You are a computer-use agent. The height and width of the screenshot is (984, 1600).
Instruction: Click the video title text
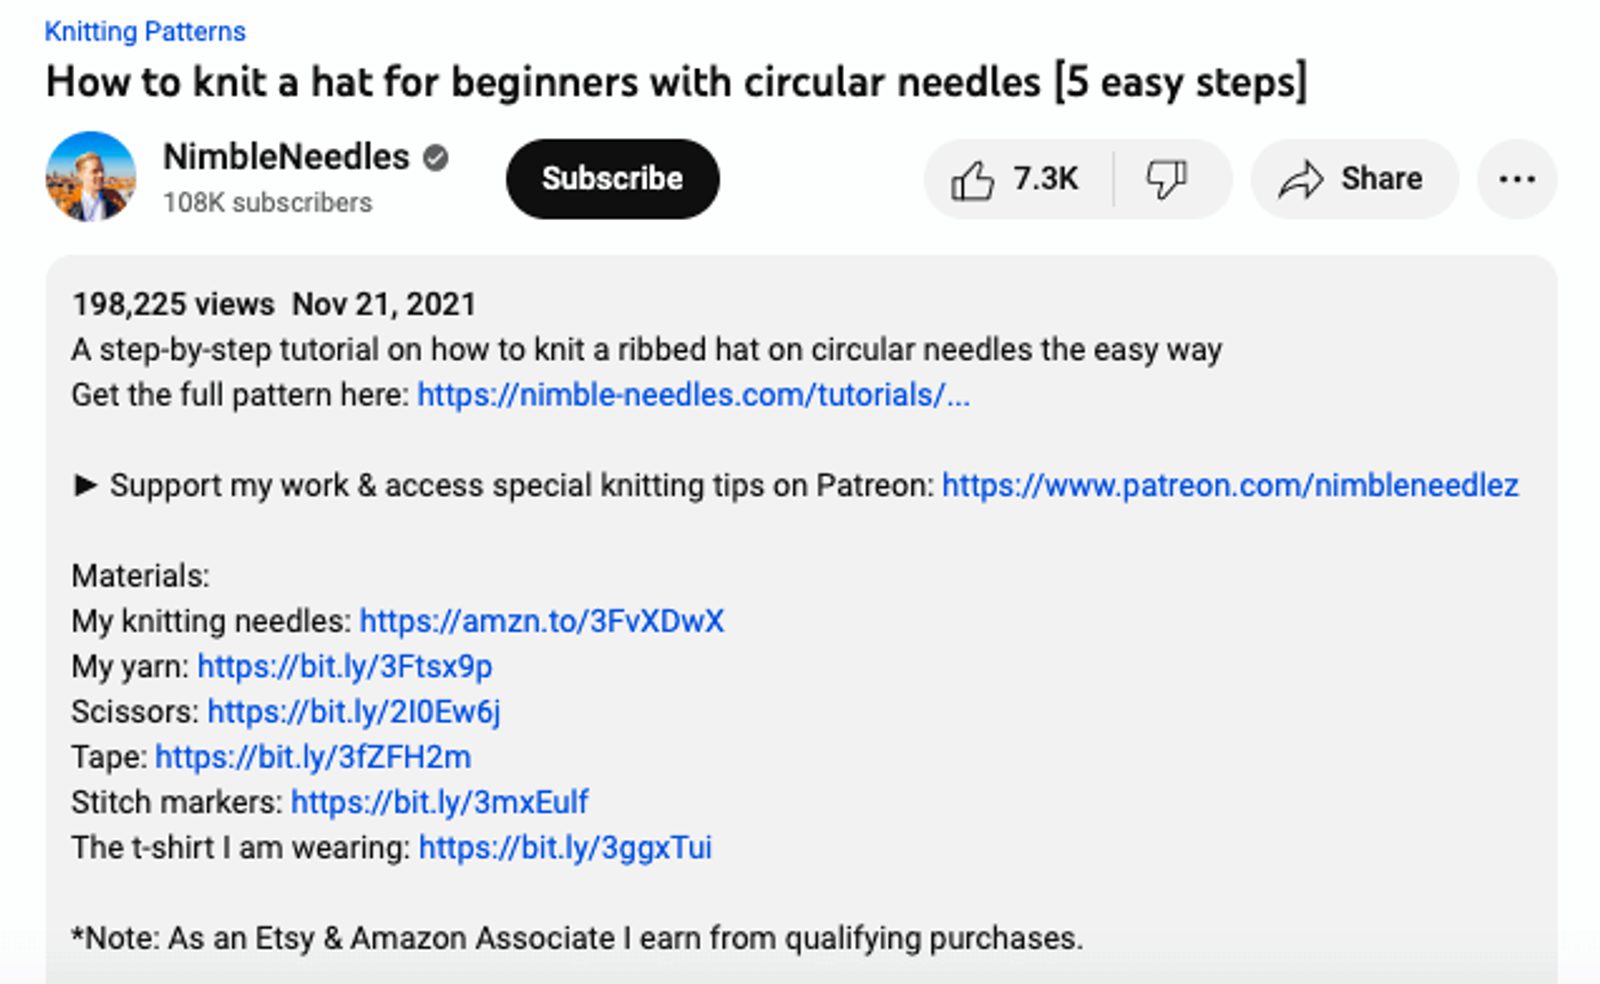coord(676,82)
